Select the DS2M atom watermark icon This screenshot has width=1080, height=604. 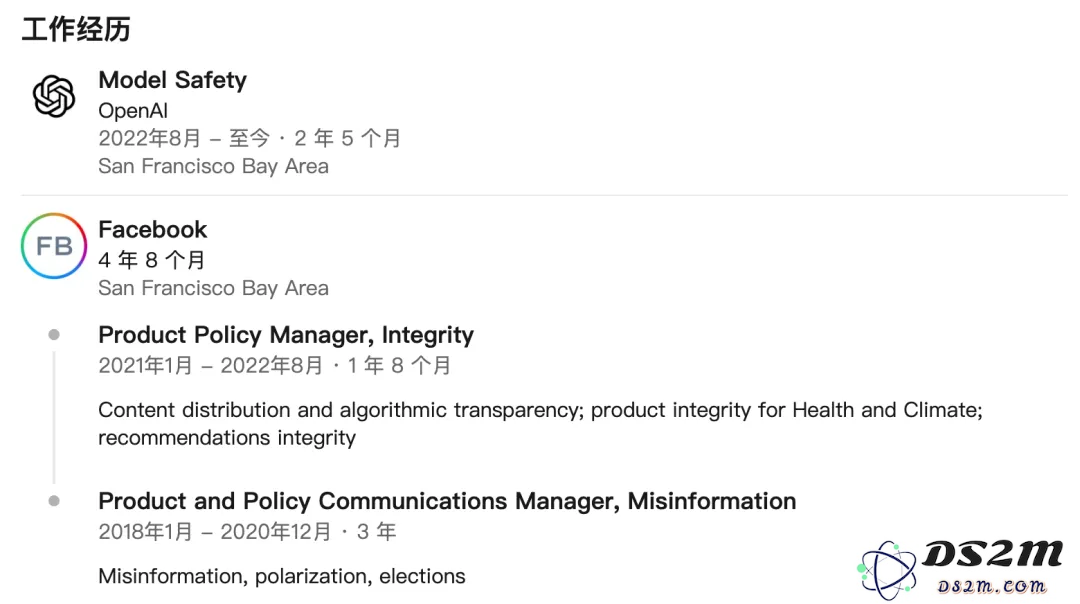click(x=887, y=570)
